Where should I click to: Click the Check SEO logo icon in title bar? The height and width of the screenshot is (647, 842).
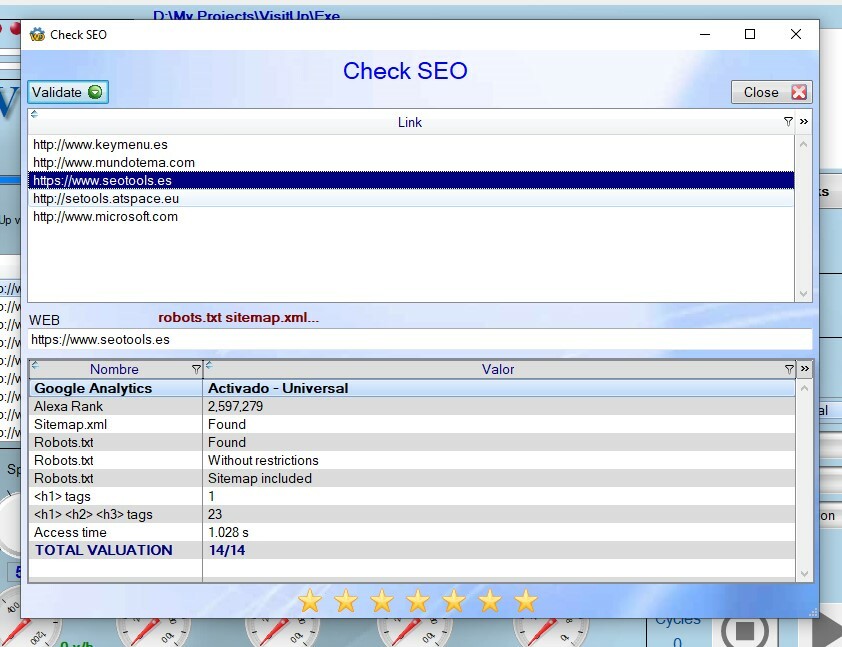point(36,34)
